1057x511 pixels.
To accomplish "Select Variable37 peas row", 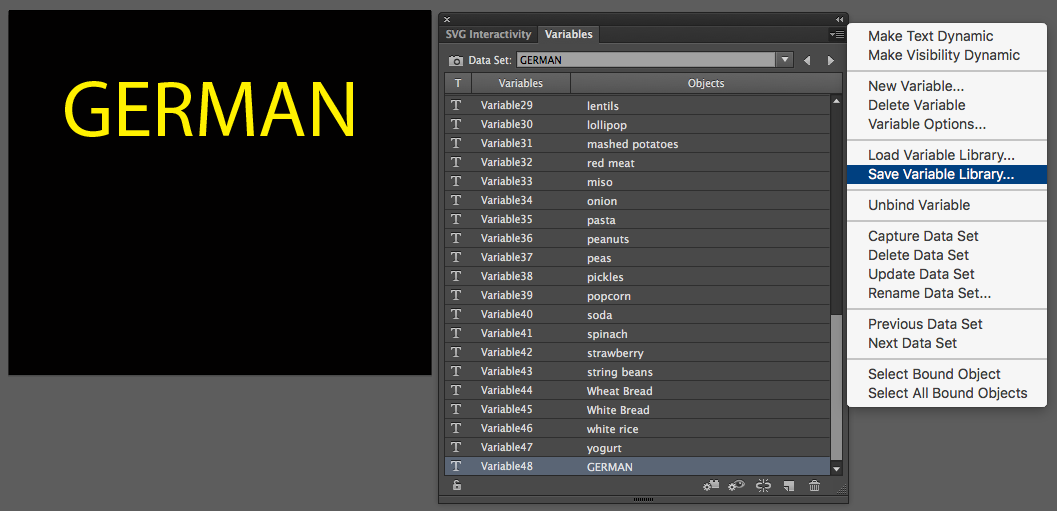I will (637, 258).
